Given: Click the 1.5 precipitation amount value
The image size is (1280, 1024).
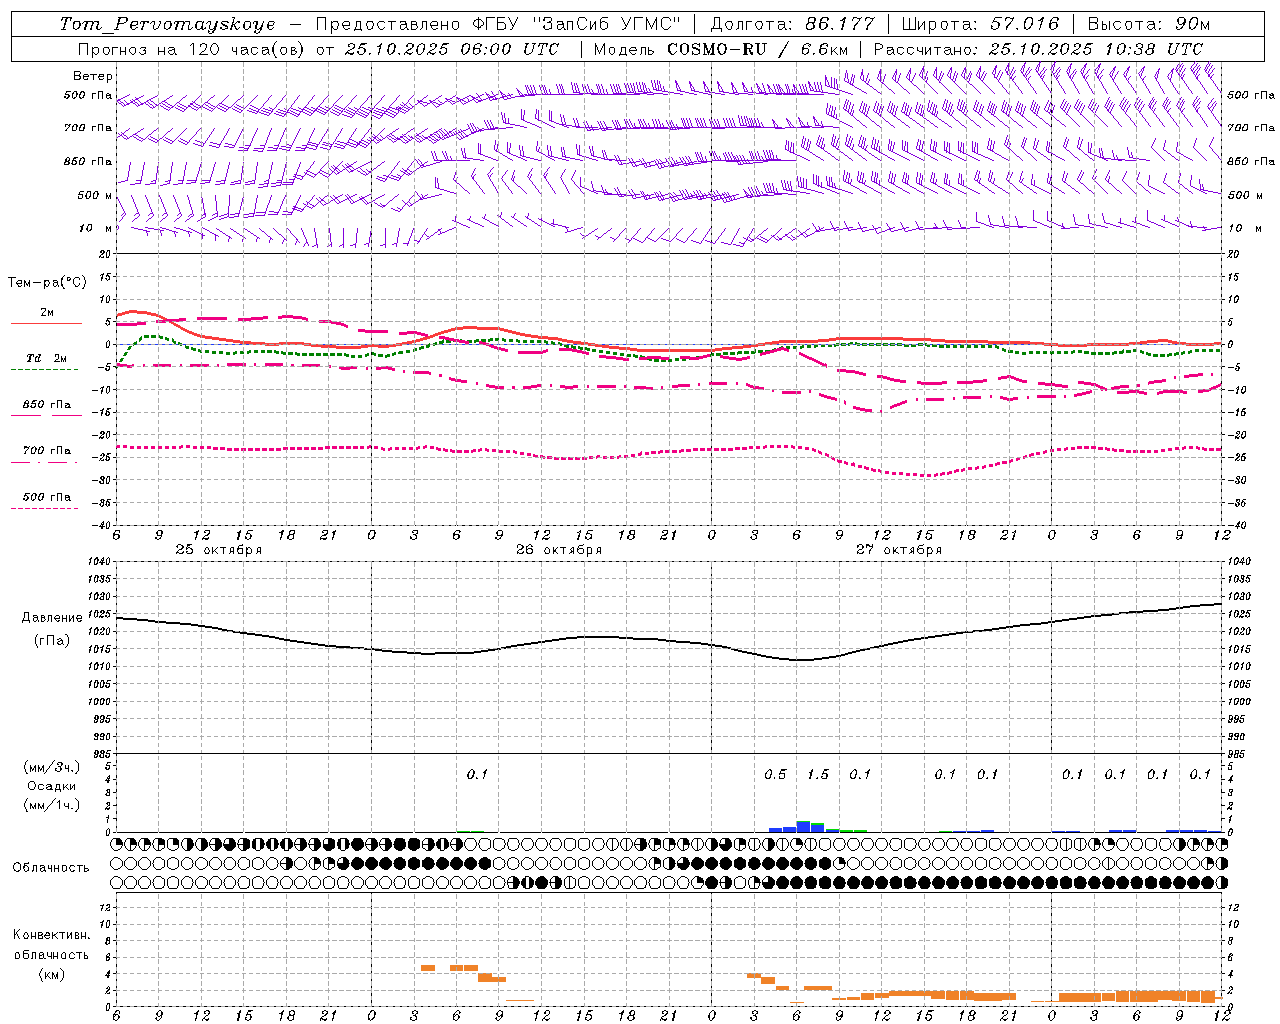Looking at the screenshot, I should (818, 775).
